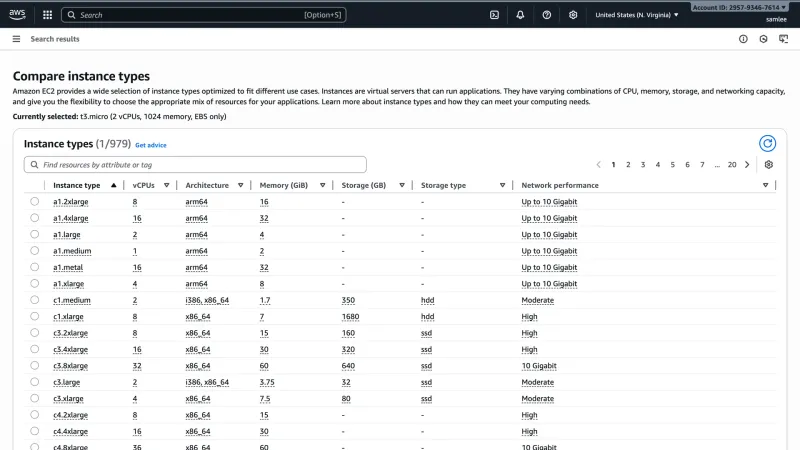Open the AWS home logo
The height and width of the screenshot is (450, 800).
click(17, 15)
